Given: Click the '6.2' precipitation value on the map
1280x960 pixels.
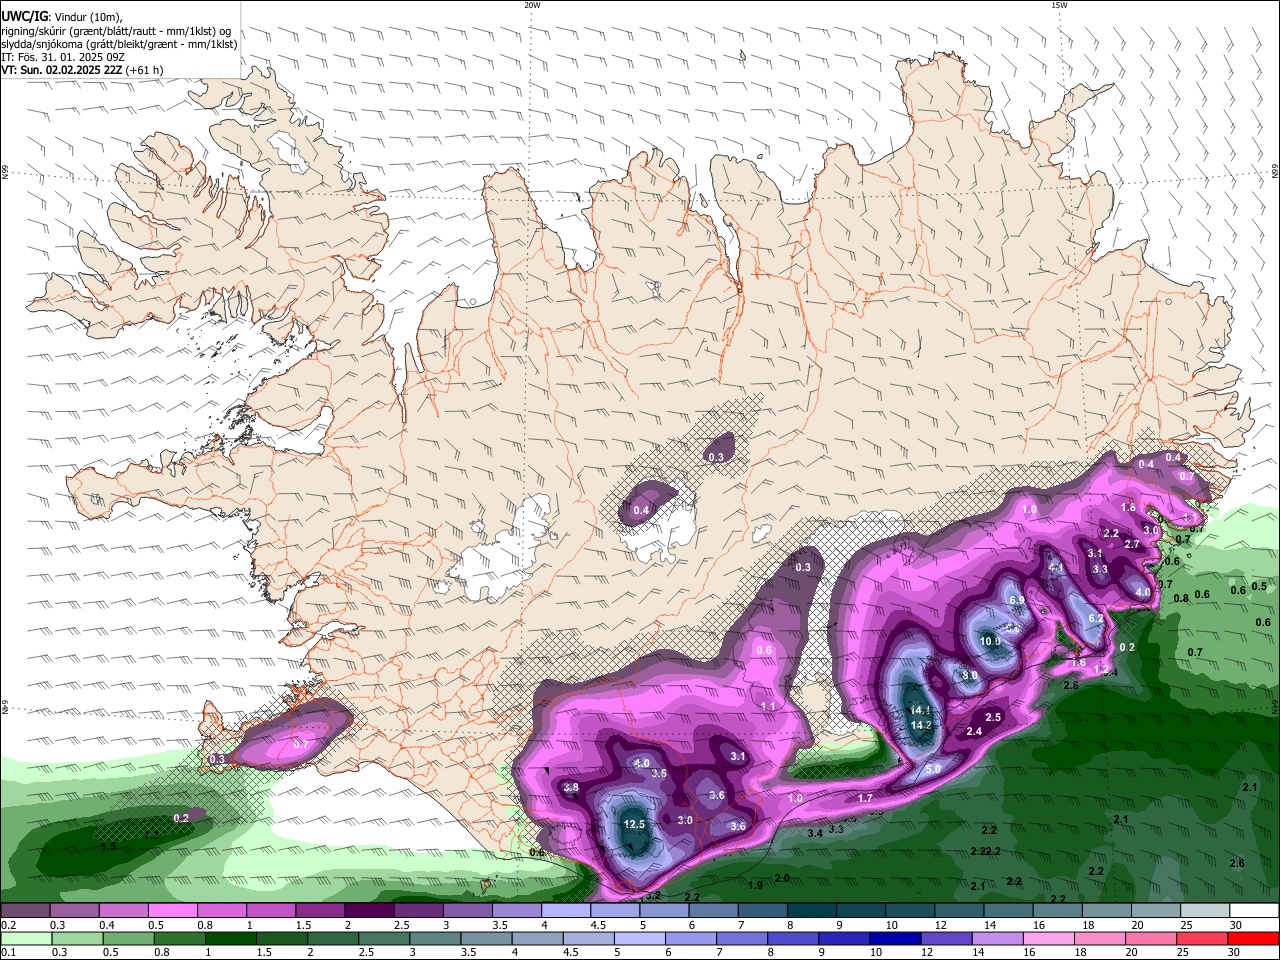Looking at the screenshot, I should (x=1095, y=618).
